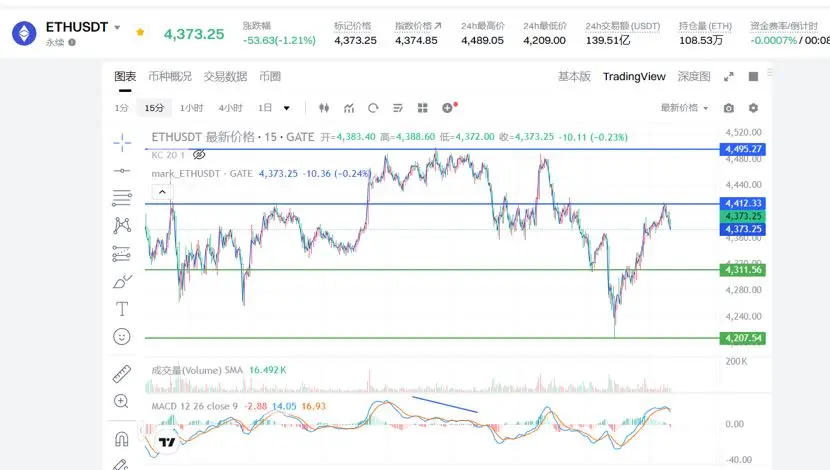Viewport: 830px width, 470px height.
Task: Select the 1分 timeframe
Action: (121, 108)
